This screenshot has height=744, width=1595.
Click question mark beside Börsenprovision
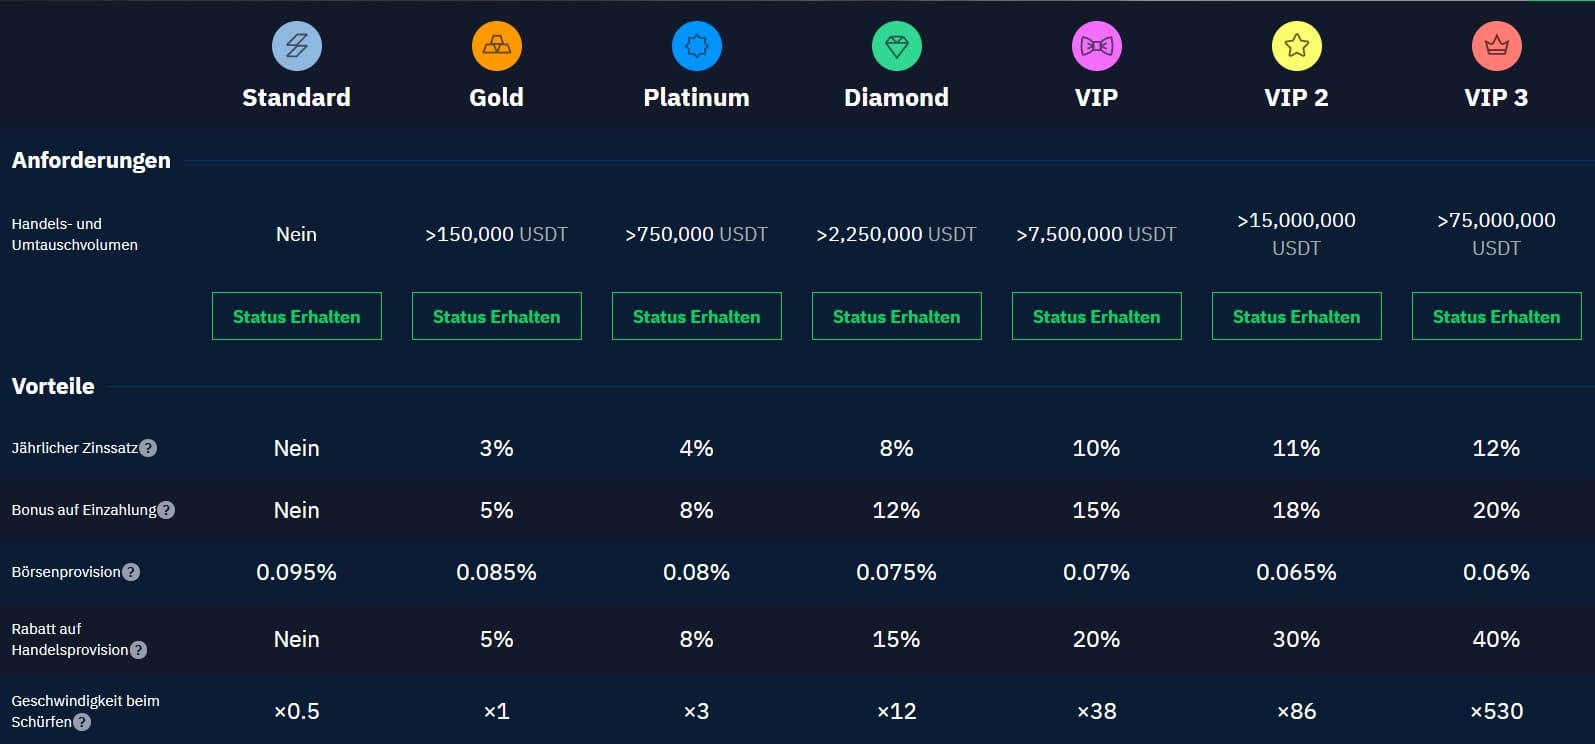tap(131, 572)
